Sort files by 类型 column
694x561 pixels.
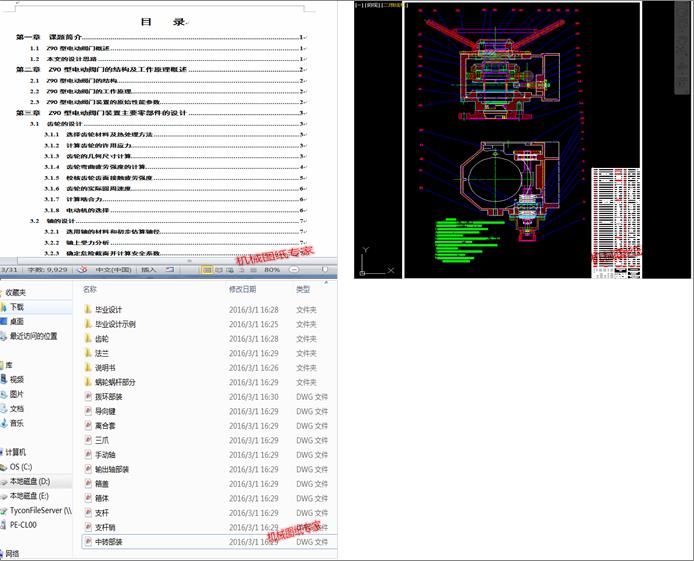303,289
